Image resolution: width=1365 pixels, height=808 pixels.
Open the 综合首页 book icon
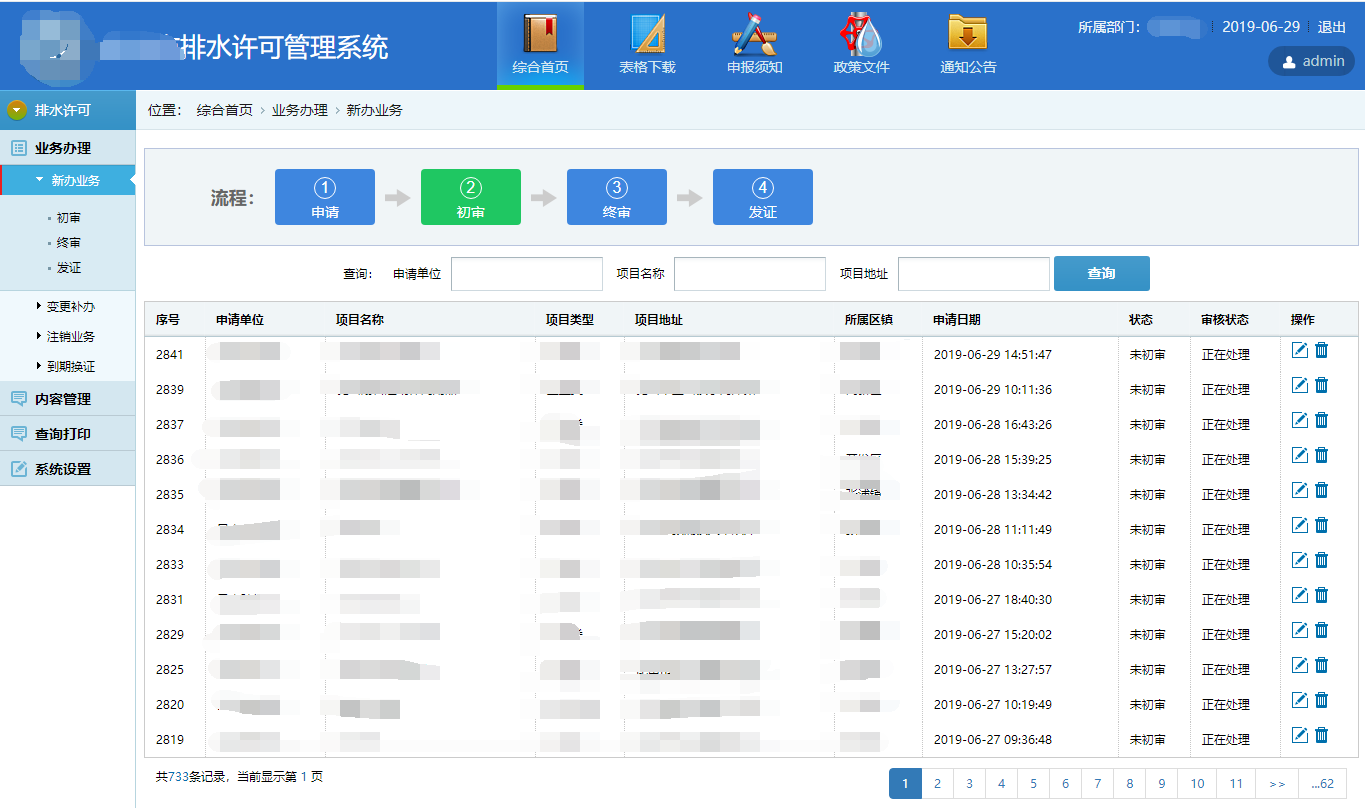[540, 34]
